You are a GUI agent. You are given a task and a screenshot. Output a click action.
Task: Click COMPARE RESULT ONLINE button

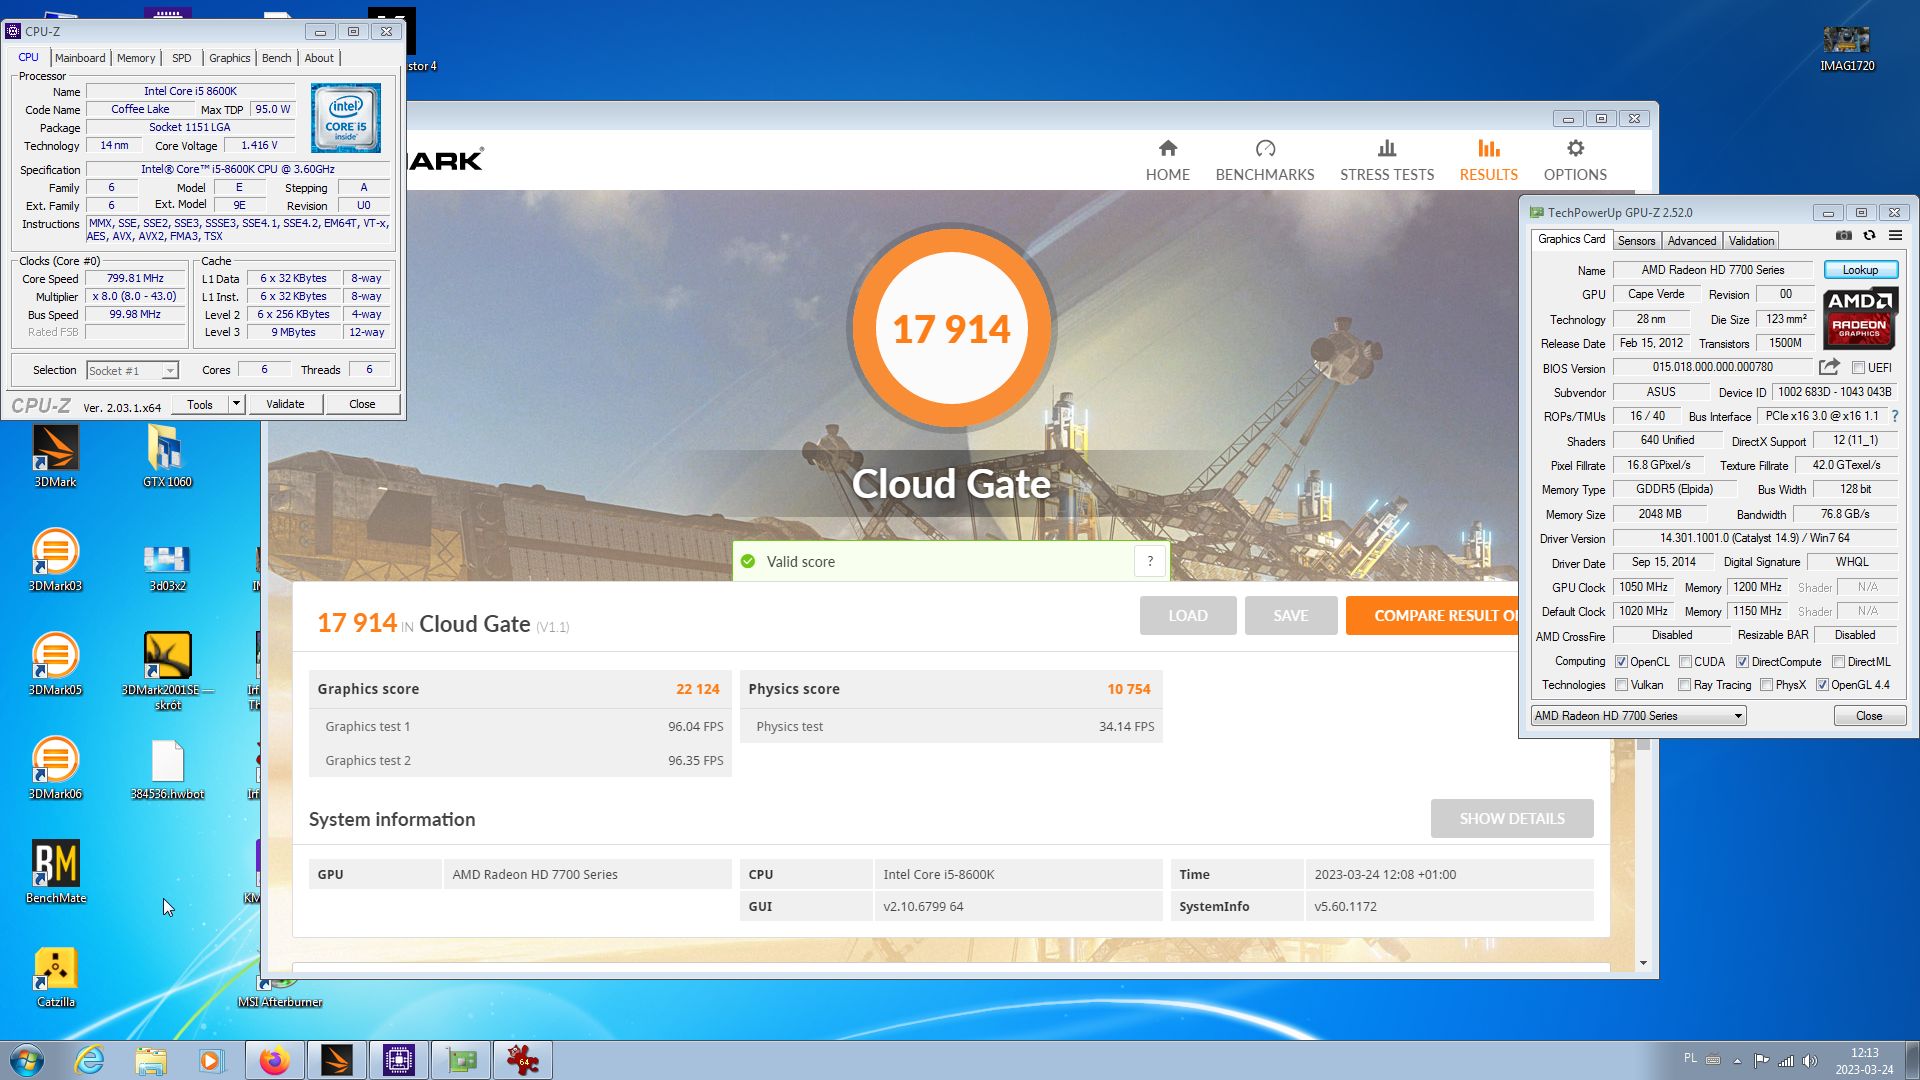click(x=1432, y=616)
